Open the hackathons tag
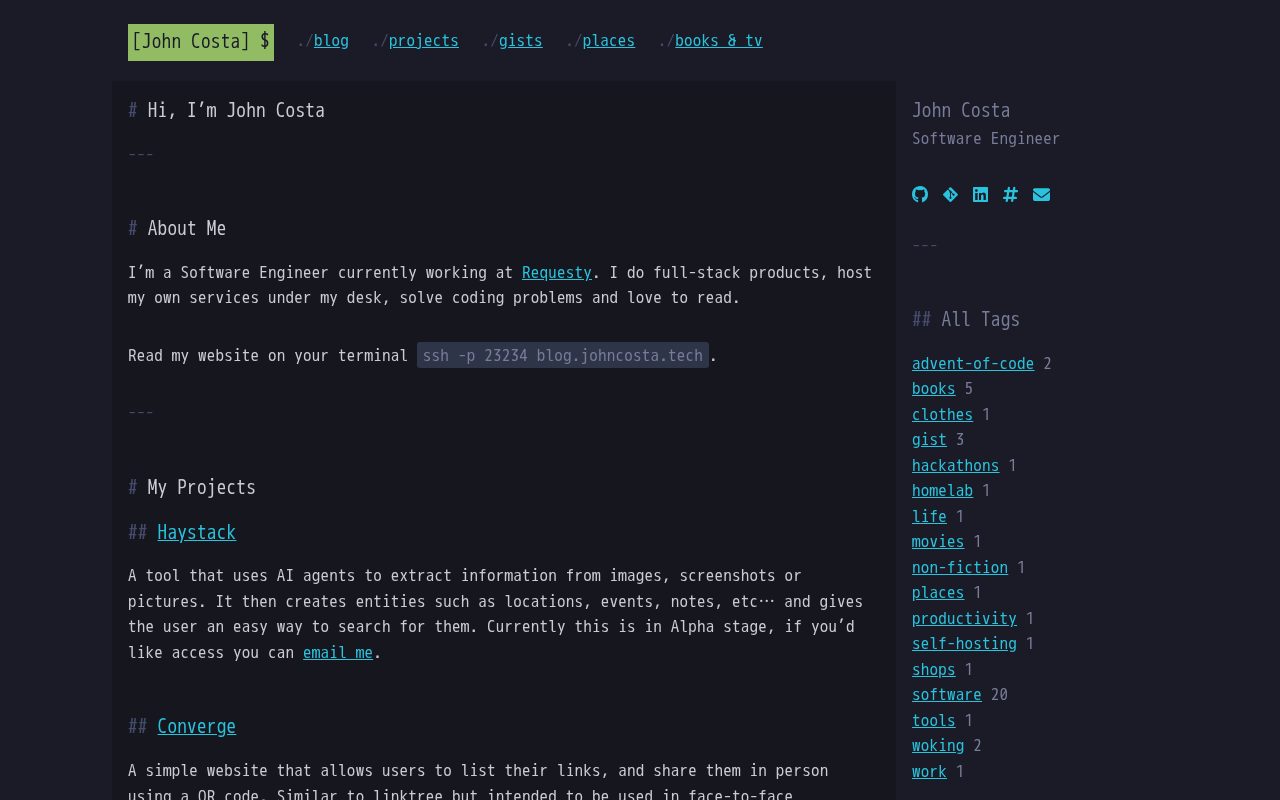Viewport: 1280px width, 800px height. coord(955,466)
